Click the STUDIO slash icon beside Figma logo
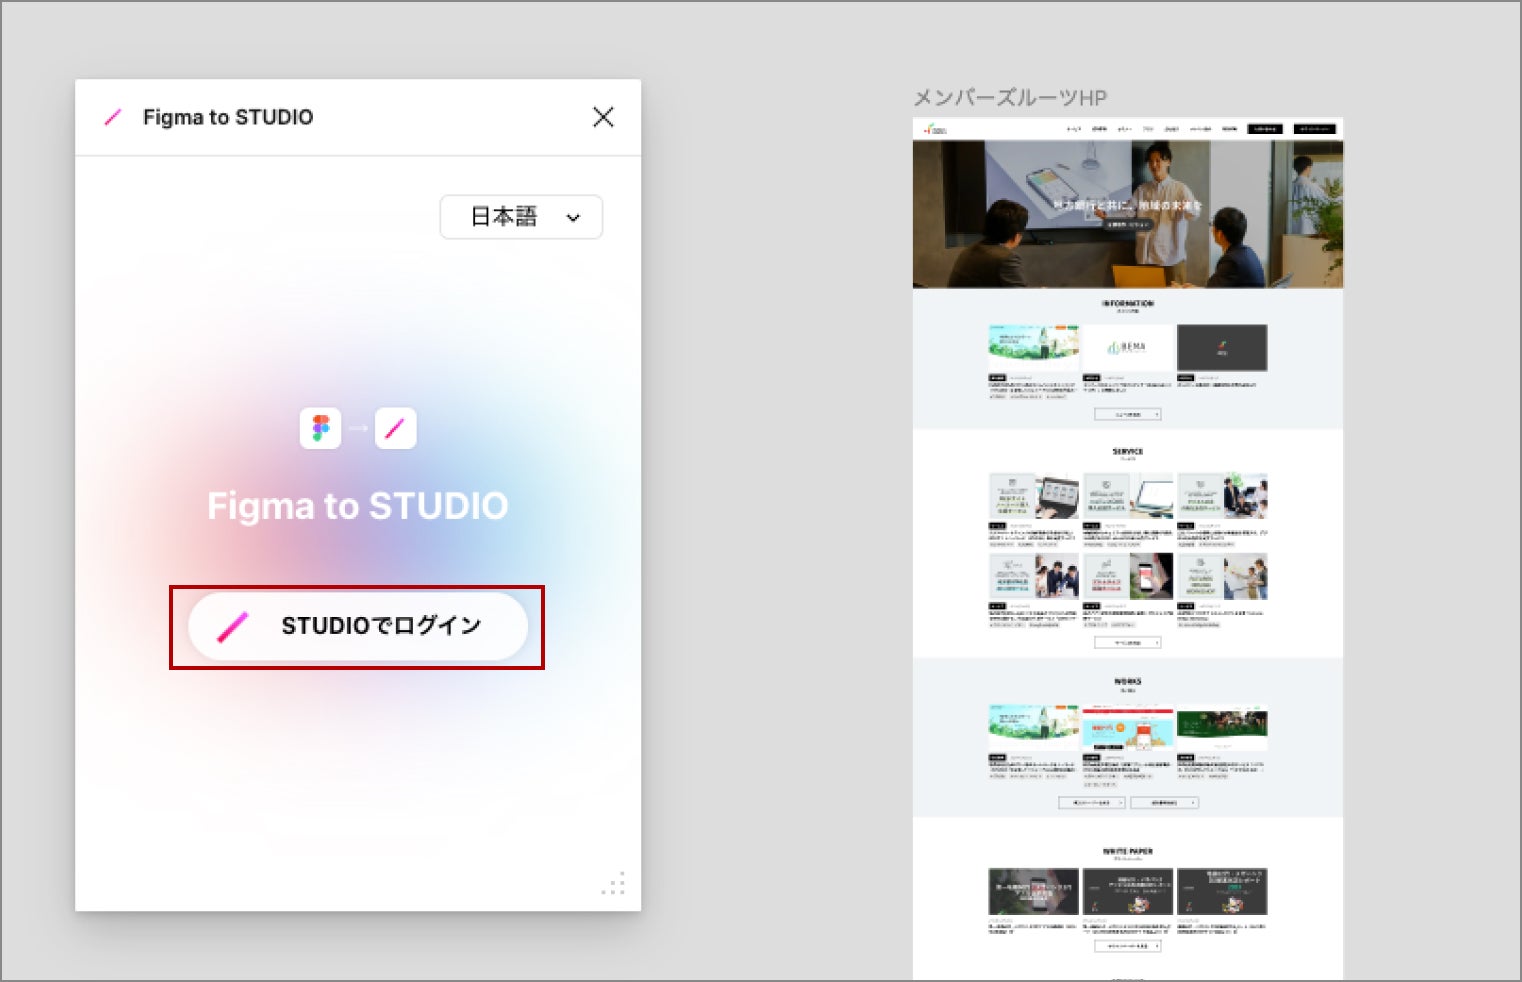Viewport: 1522px width, 982px height. [x=395, y=428]
